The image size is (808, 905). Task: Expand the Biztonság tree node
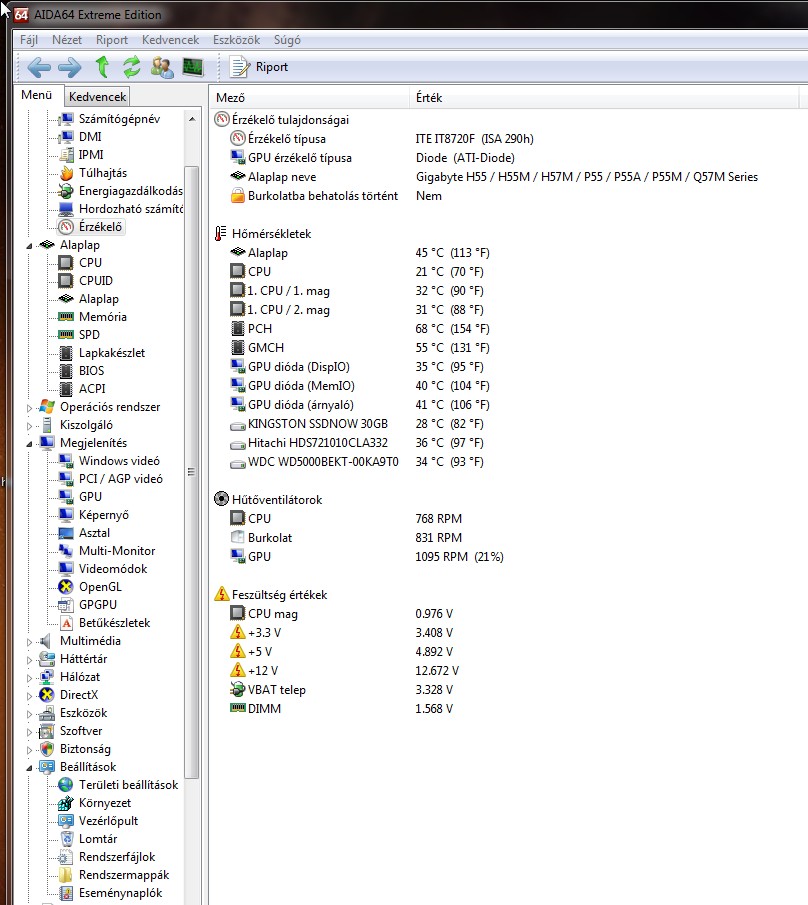click(29, 750)
